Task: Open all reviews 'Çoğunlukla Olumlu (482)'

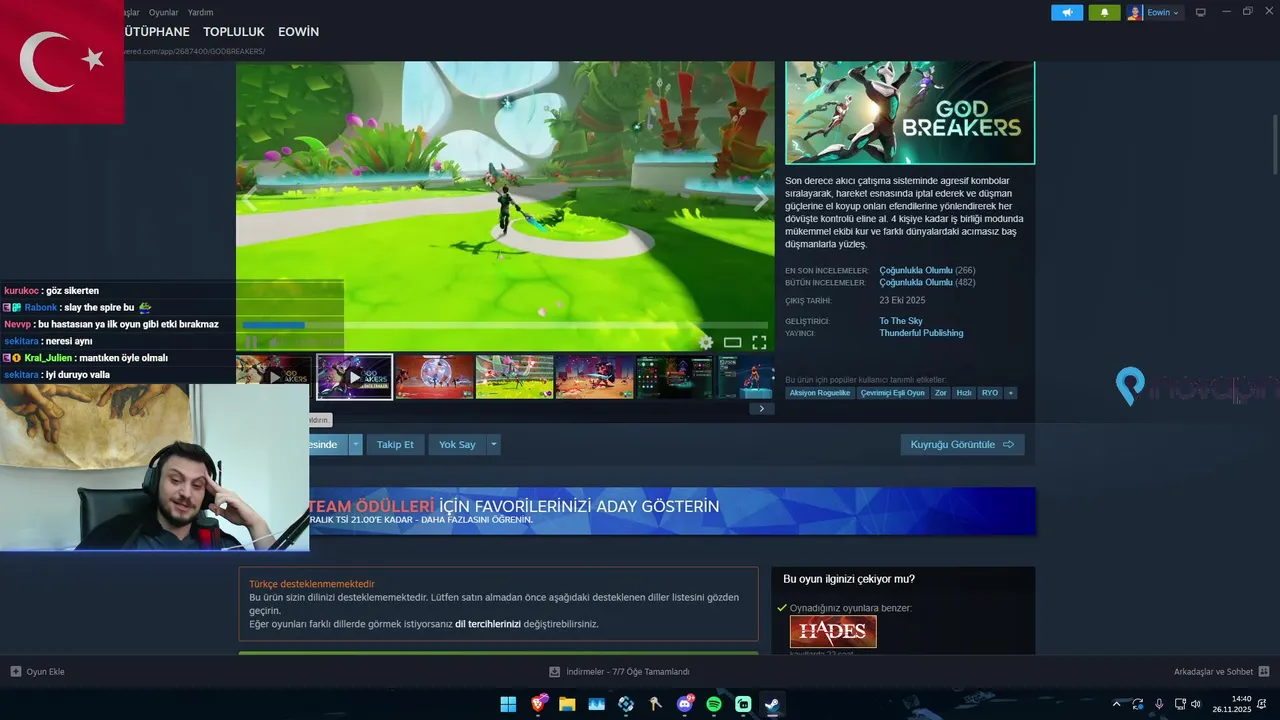Action: pos(927,283)
